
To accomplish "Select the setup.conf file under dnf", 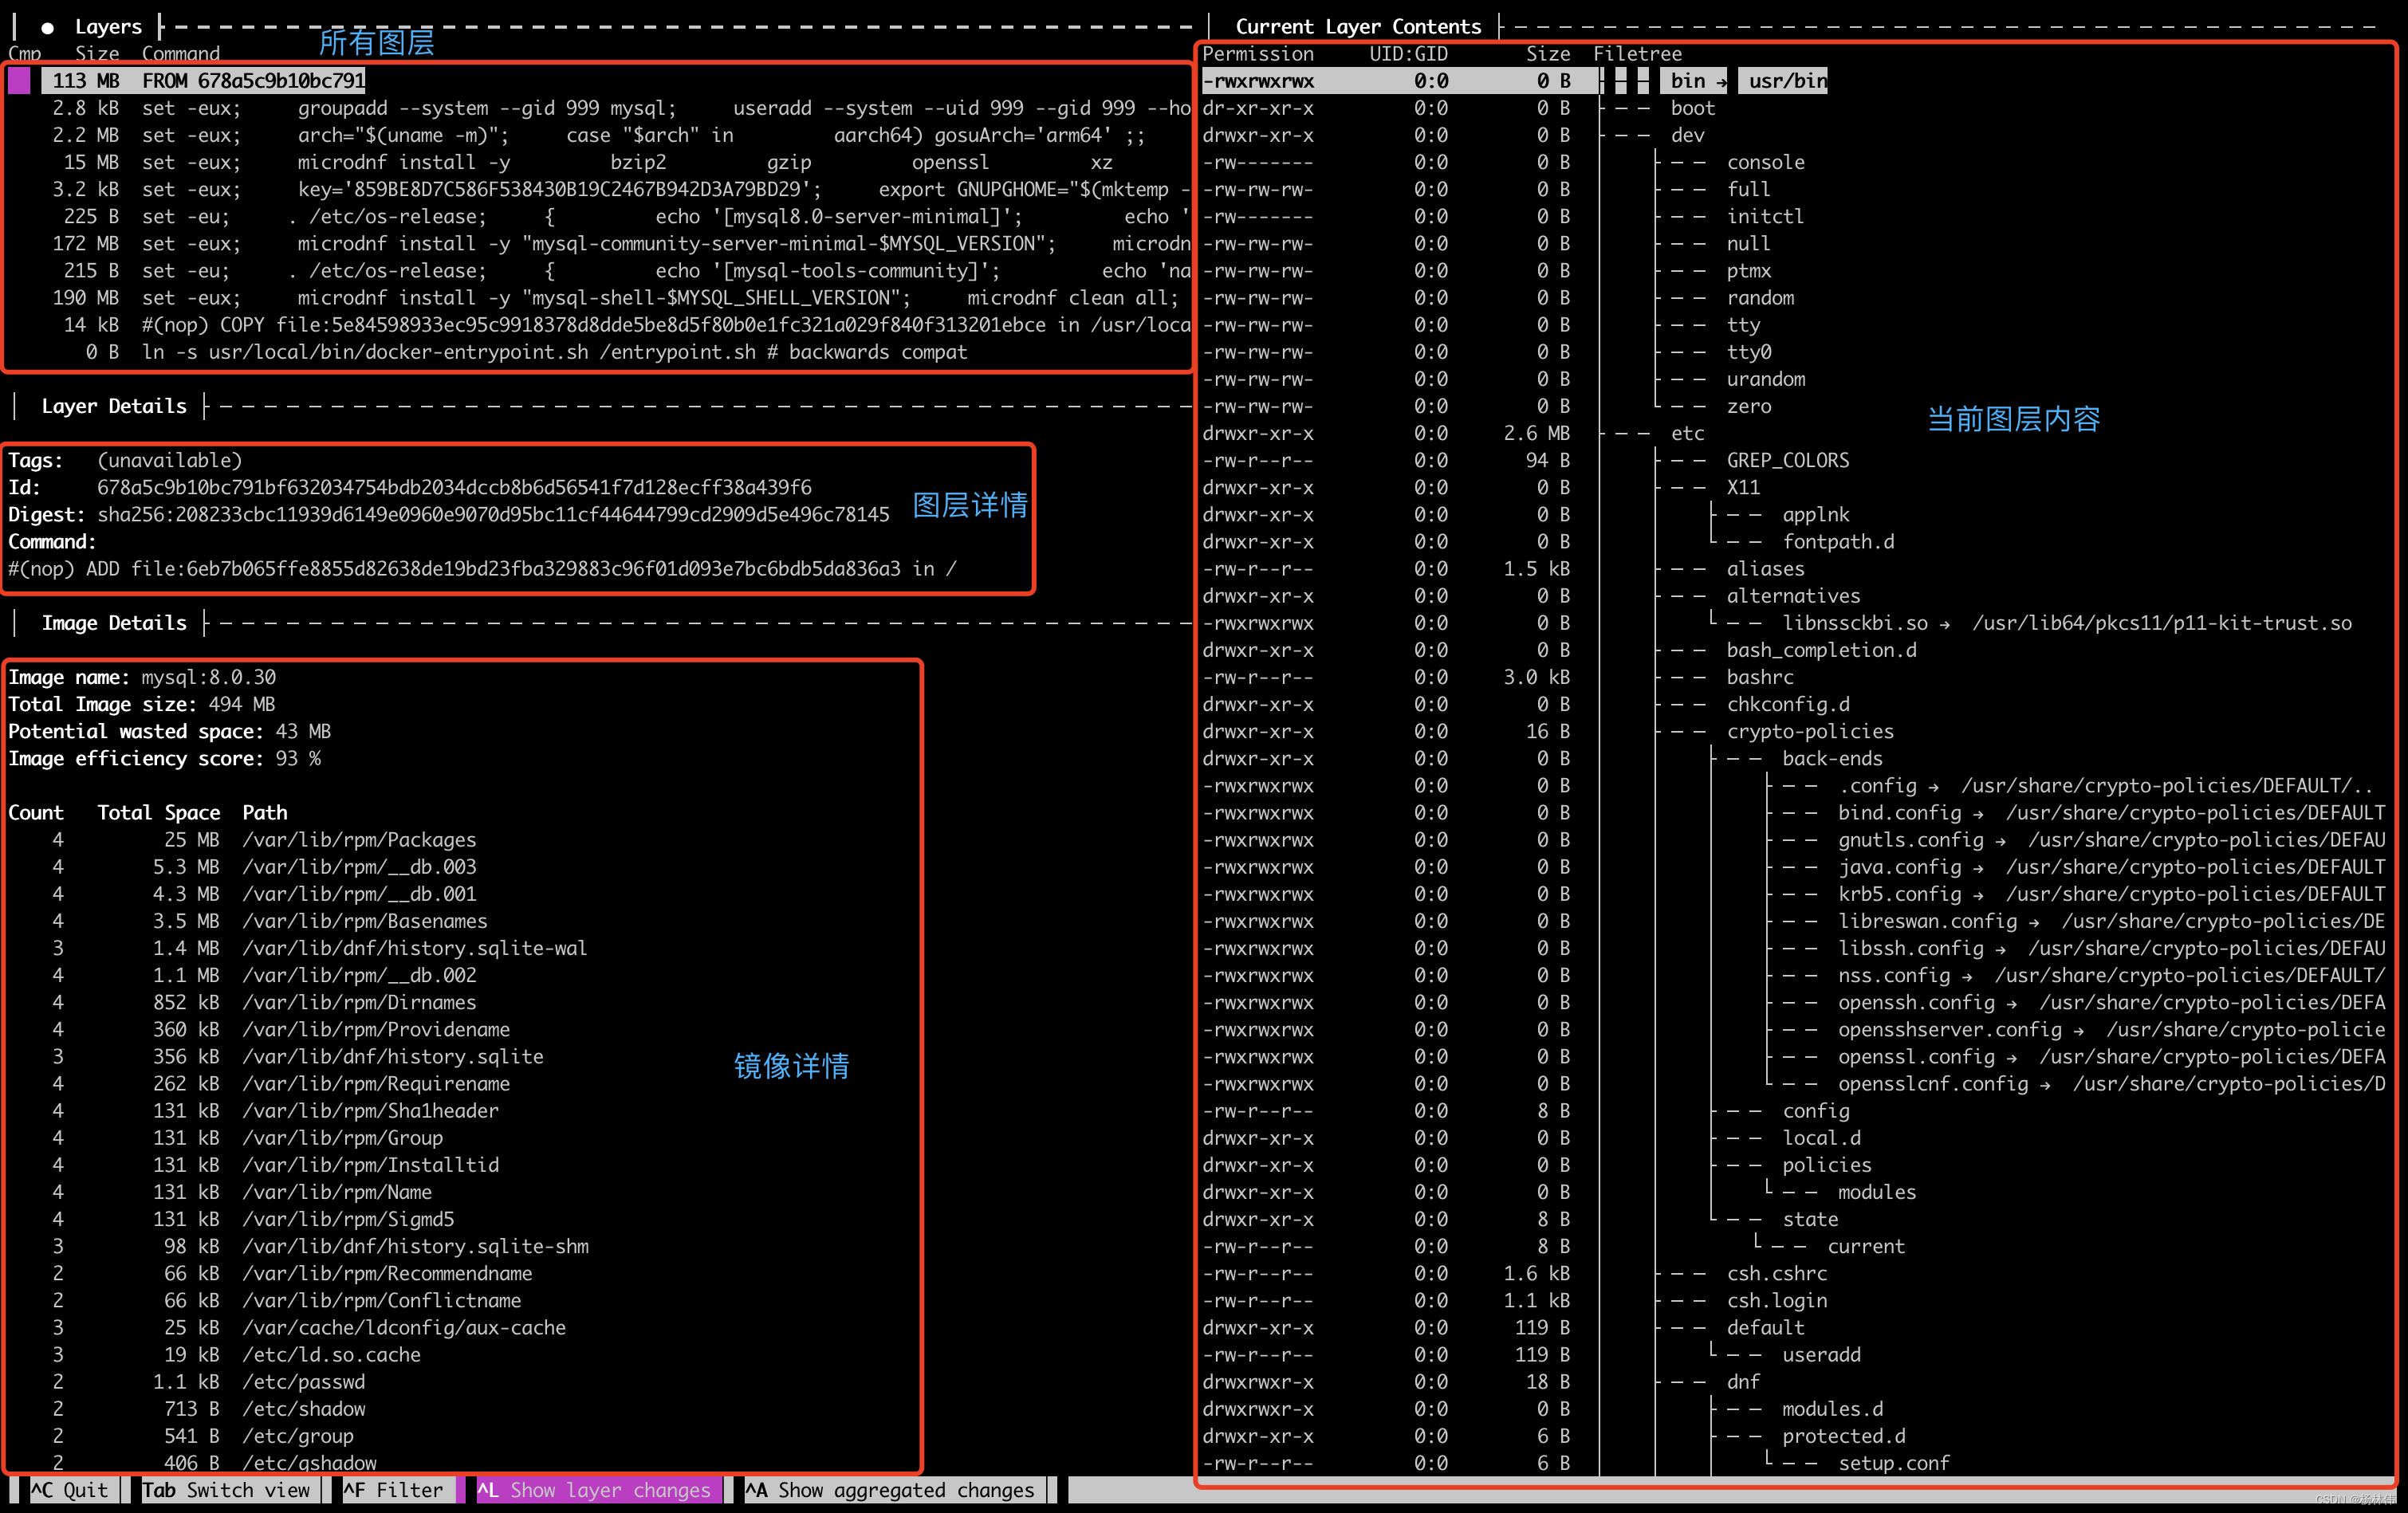I will point(1895,1462).
